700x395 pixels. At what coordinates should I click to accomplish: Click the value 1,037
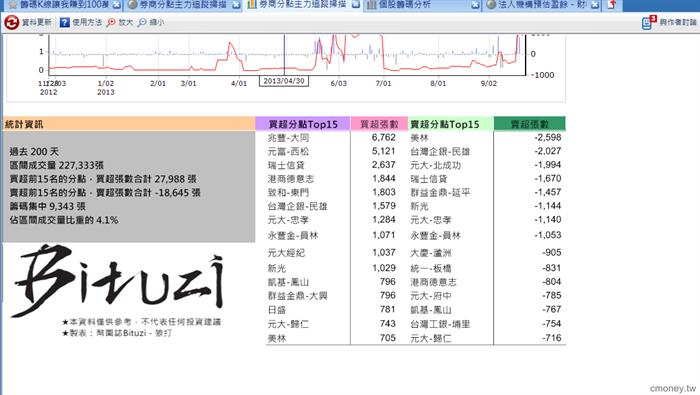383,253
